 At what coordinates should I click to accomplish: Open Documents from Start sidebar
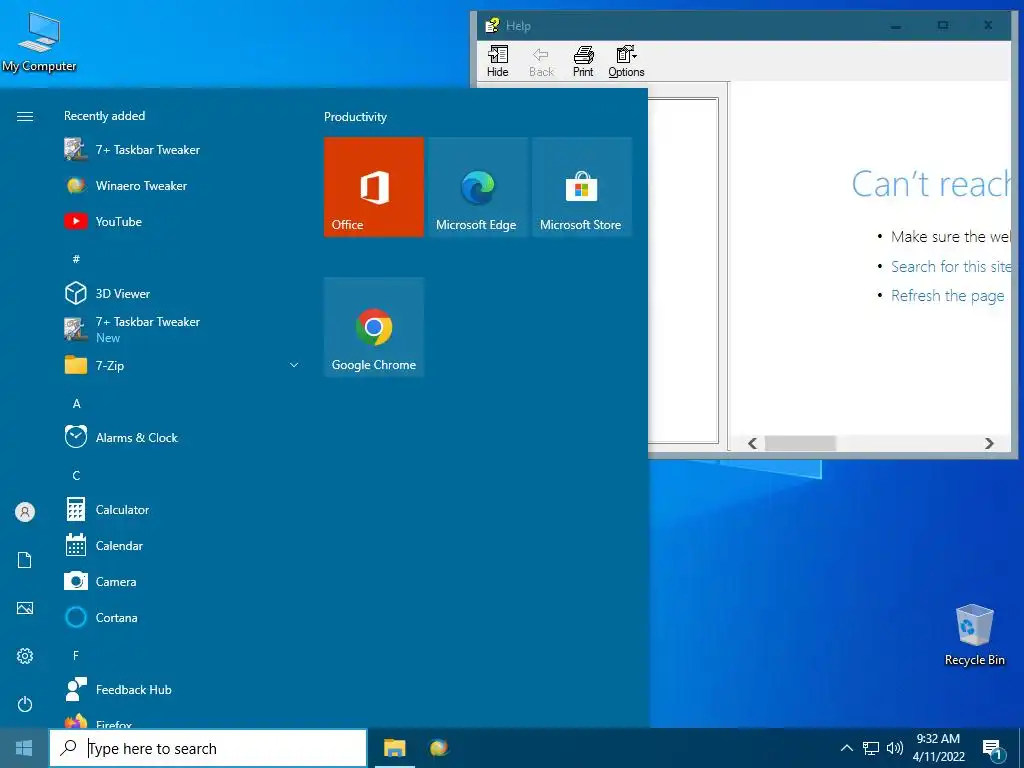pos(25,560)
